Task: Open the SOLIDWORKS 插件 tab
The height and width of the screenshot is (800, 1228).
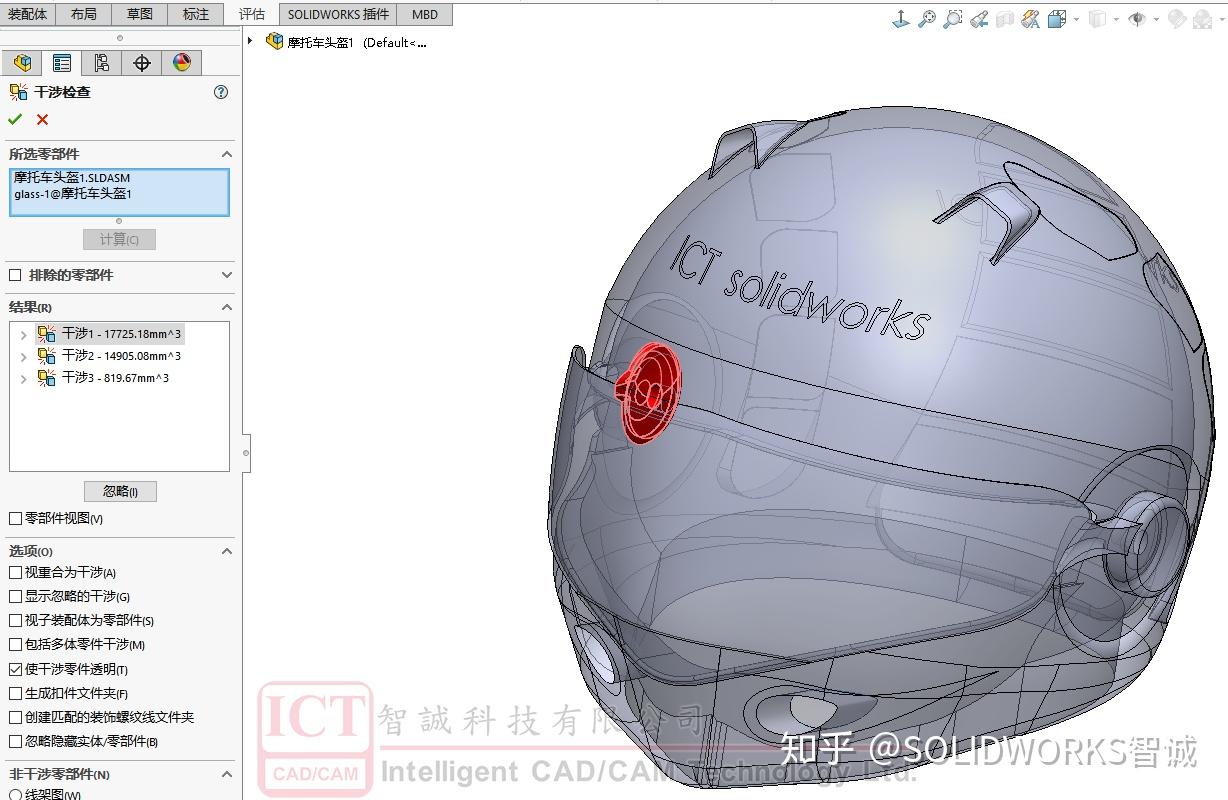Action: click(337, 14)
